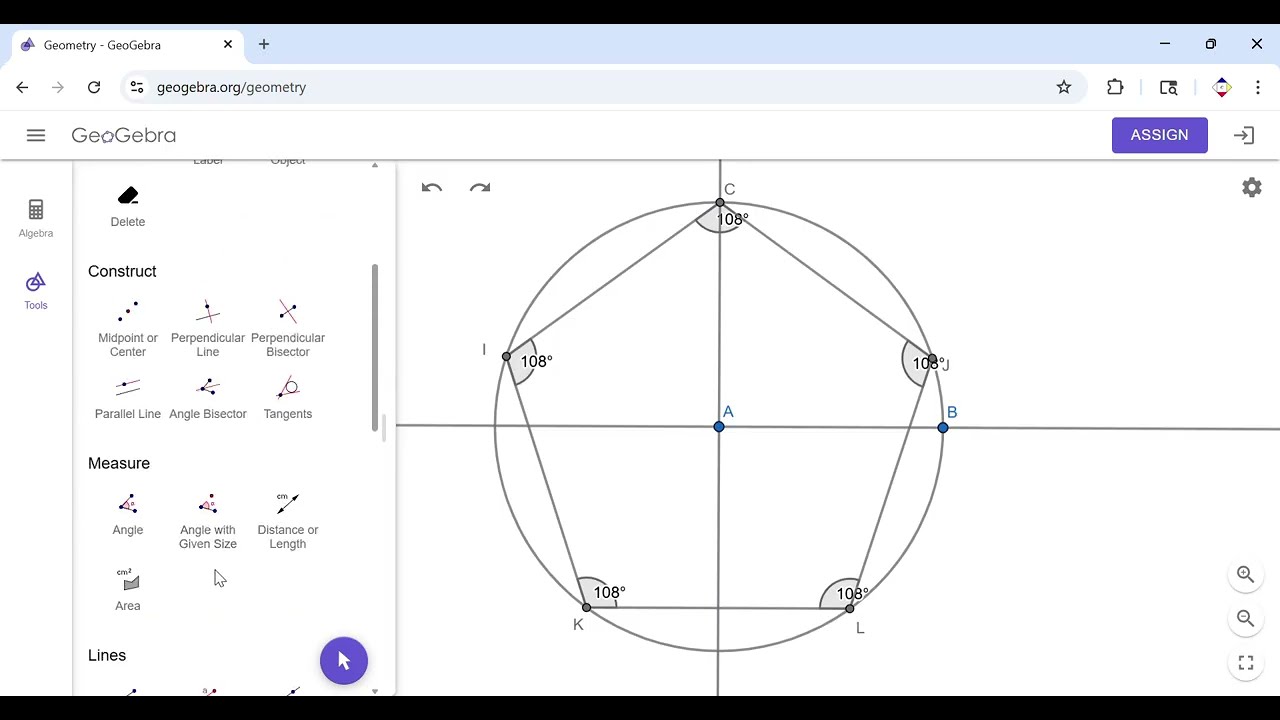Open the browser extensions menu
The image size is (1280, 720).
coord(1115,87)
